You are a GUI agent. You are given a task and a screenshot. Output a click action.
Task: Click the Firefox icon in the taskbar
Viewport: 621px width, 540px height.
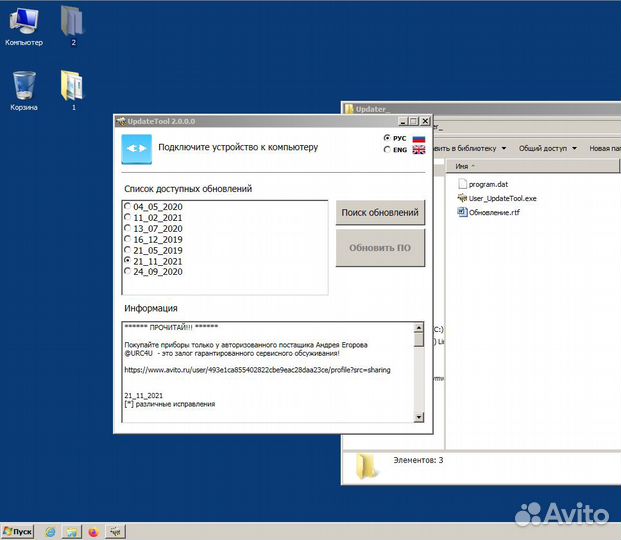tap(94, 531)
